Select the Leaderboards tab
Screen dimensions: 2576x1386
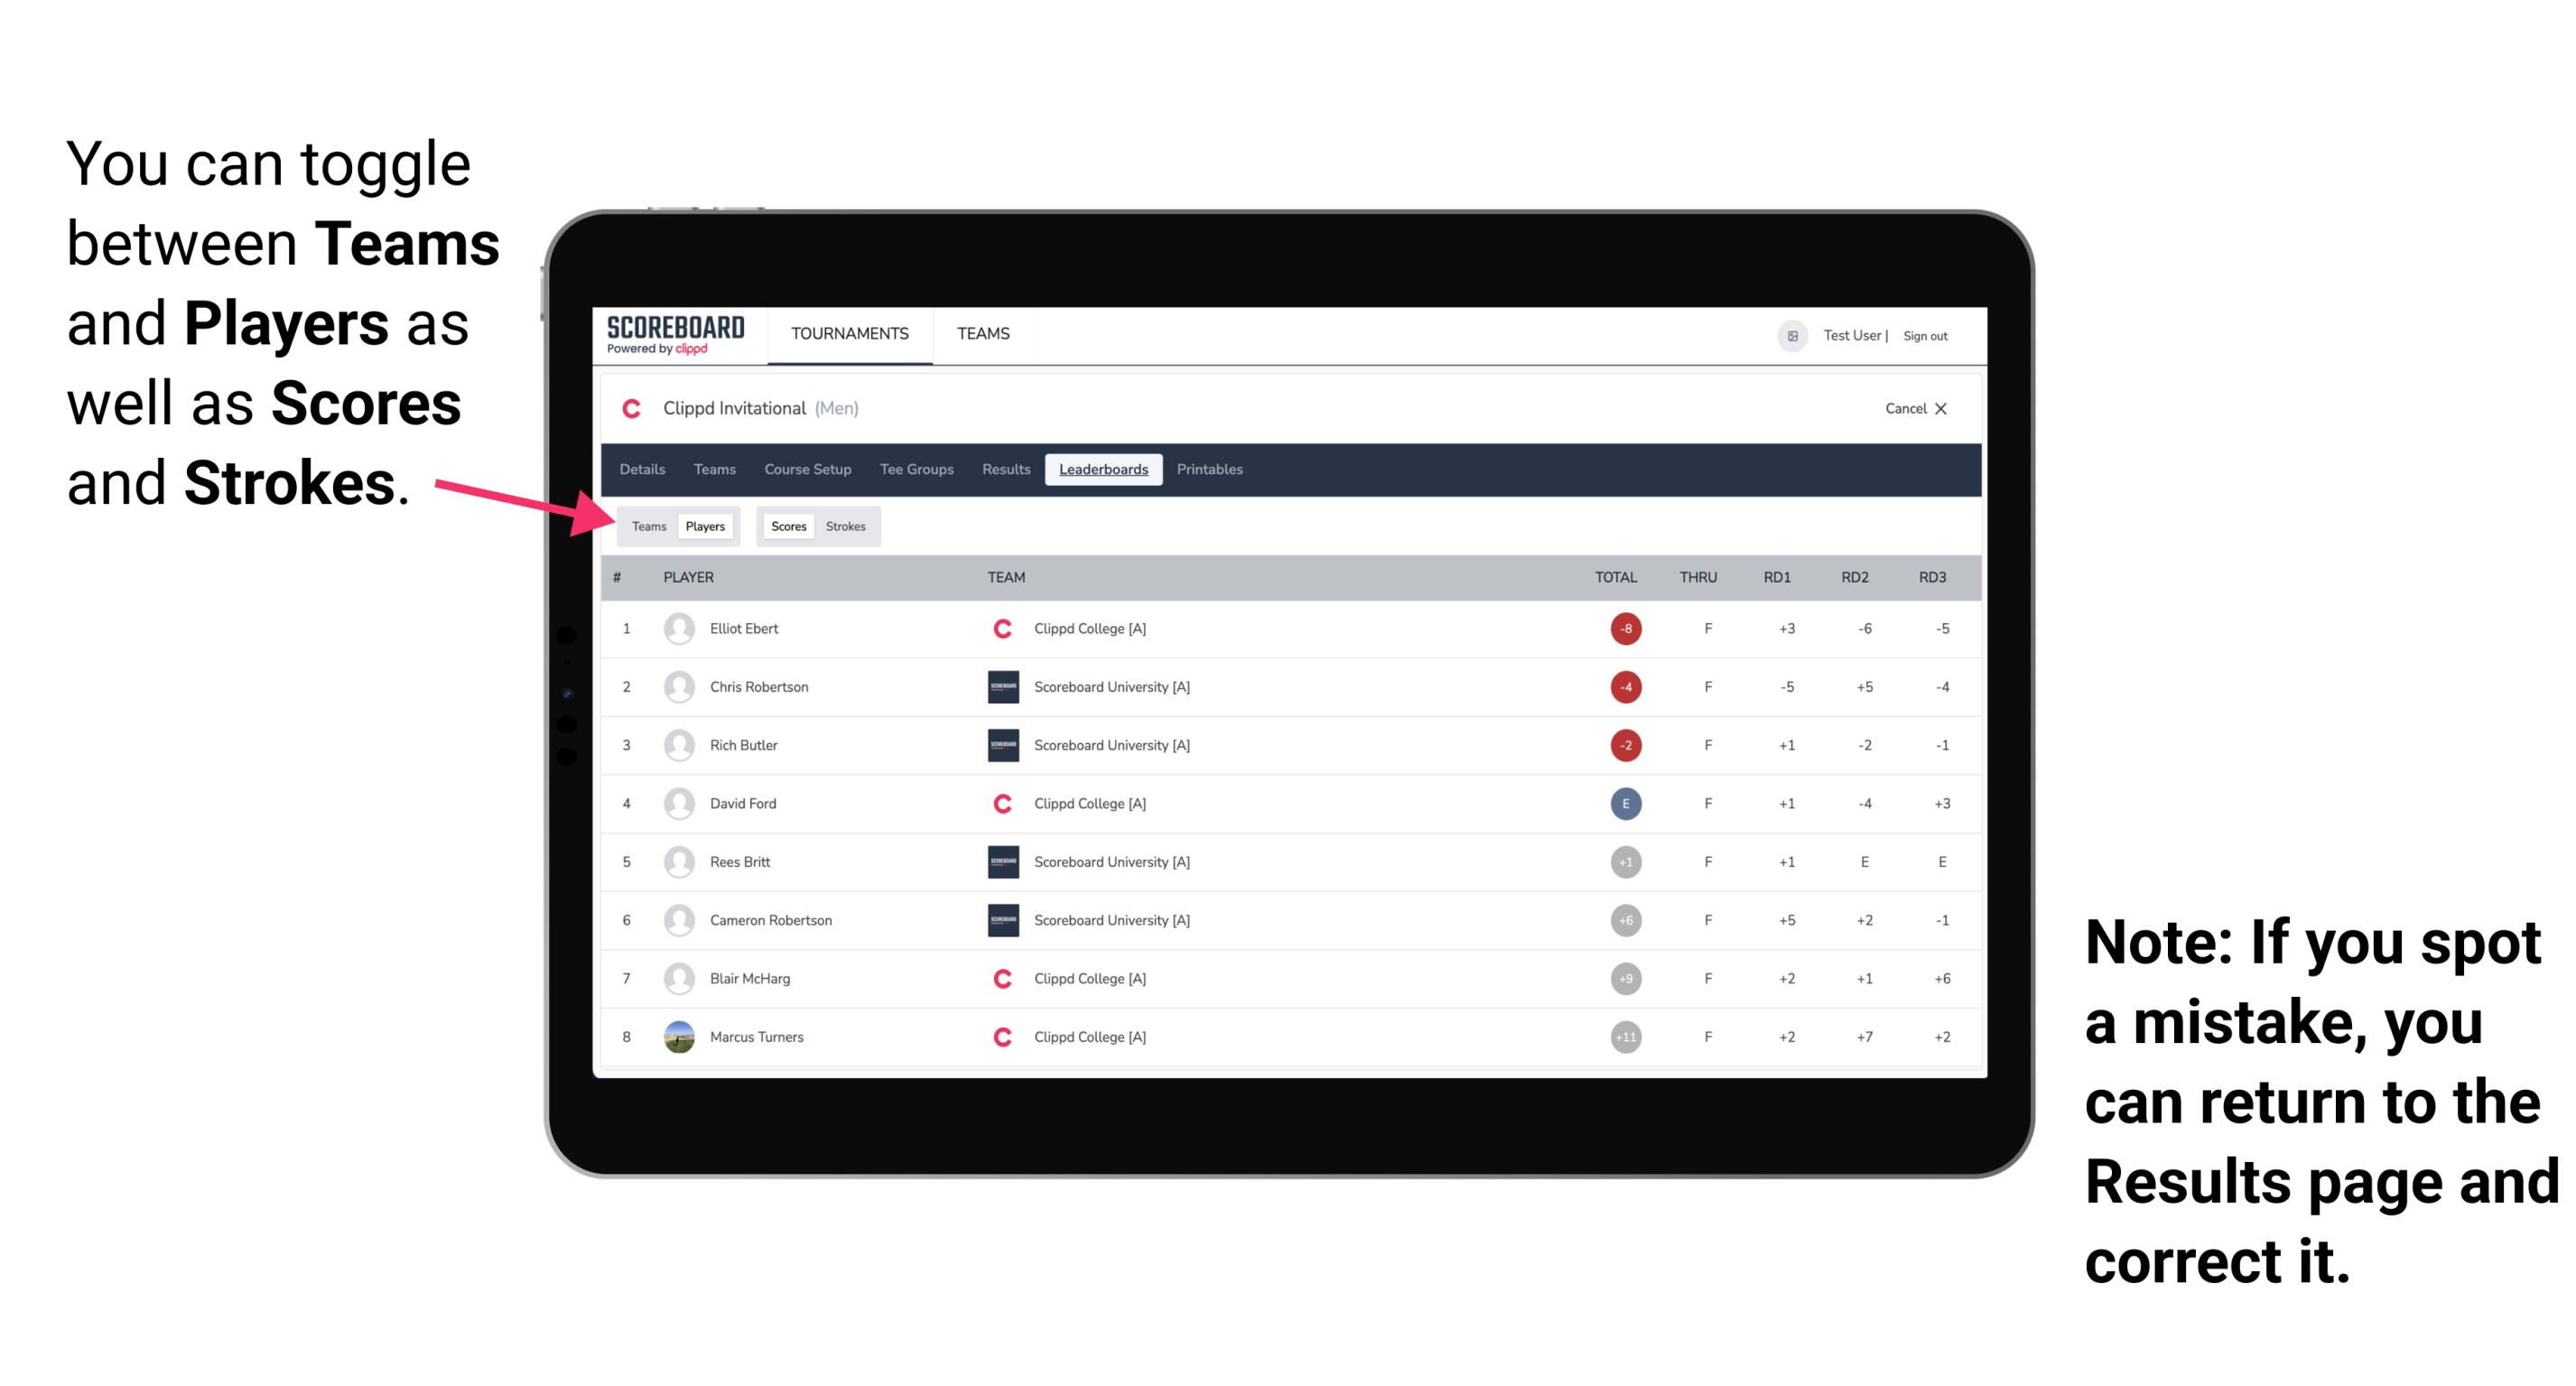[x=1105, y=470]
